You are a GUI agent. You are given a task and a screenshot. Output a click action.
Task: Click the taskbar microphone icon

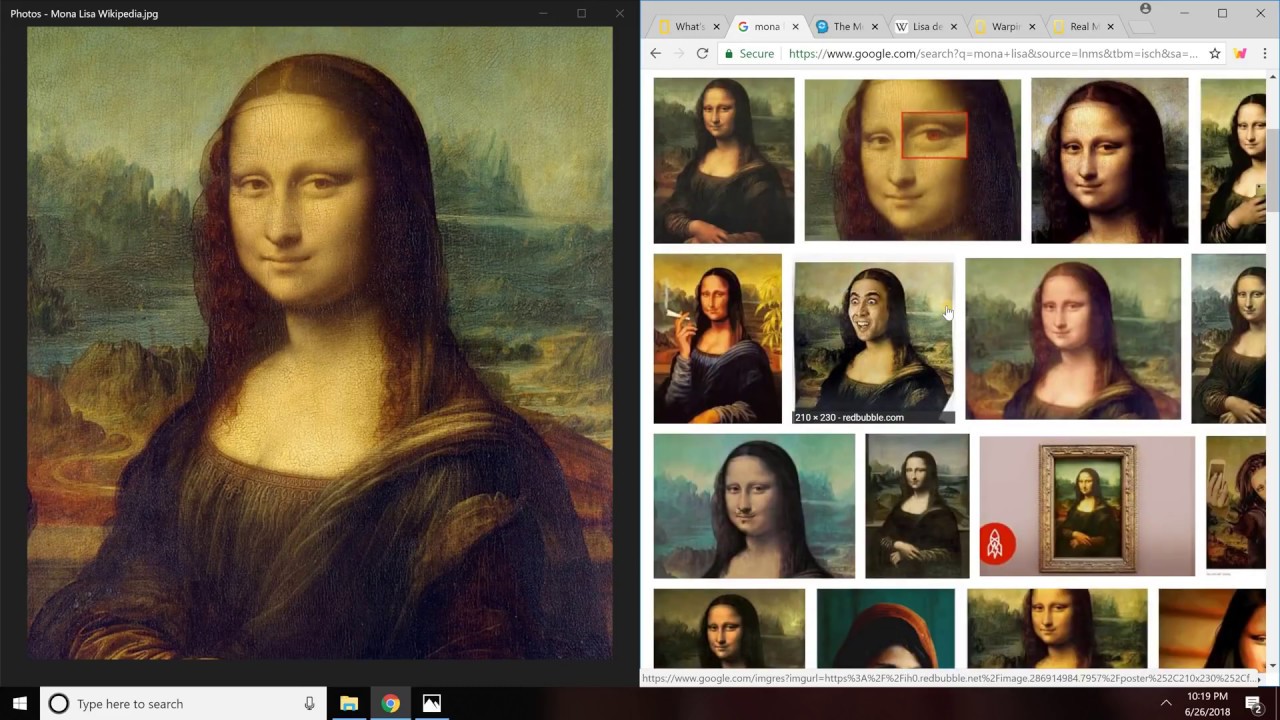tap(309, 704)
